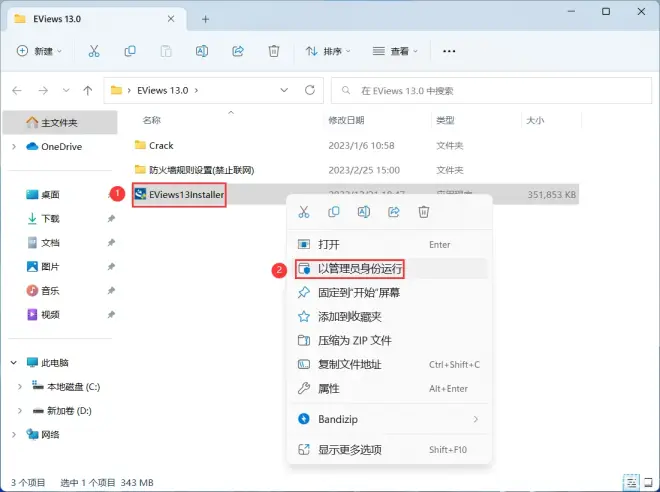Sort by the 类型 column header
Image resolution: width=660 pixels, height=492 pixels.
445,120
